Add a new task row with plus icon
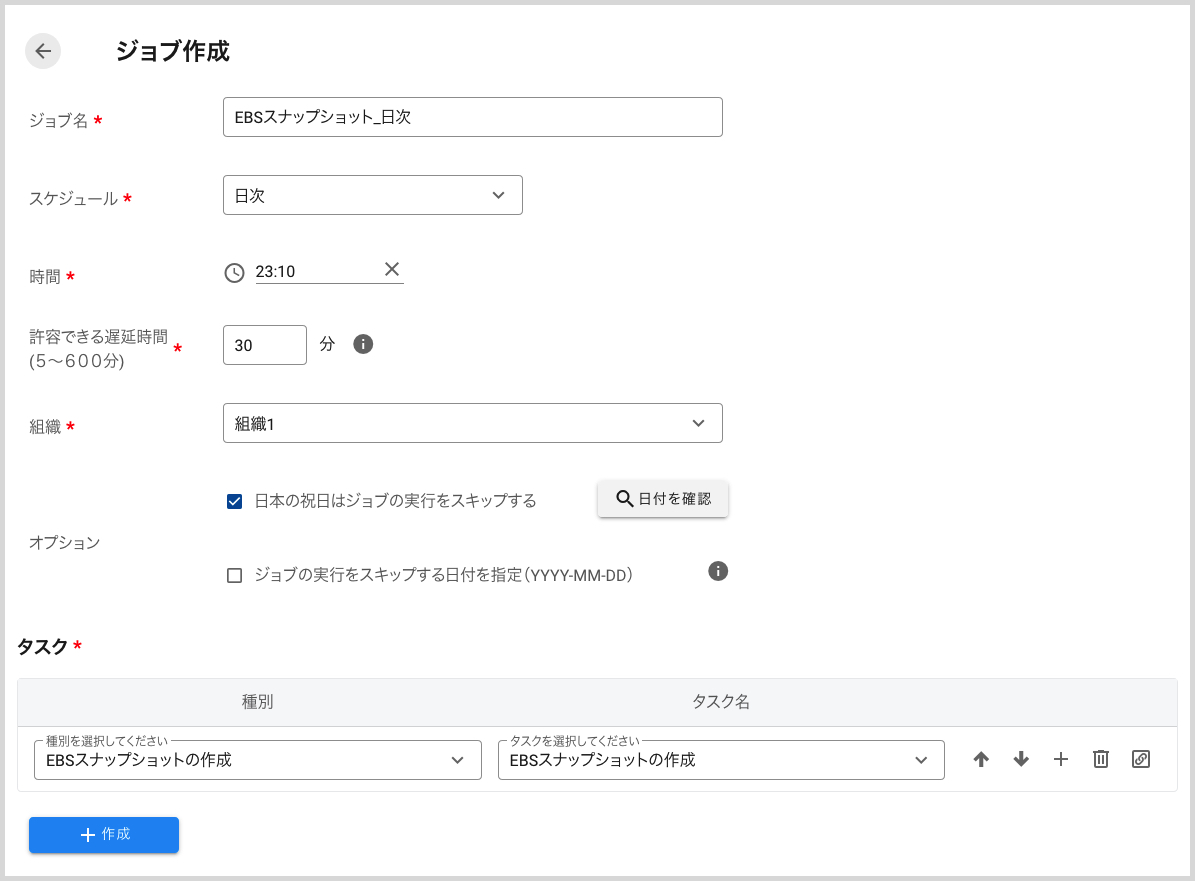Viewport: 1195px width, 881px height. (1061, 759)
